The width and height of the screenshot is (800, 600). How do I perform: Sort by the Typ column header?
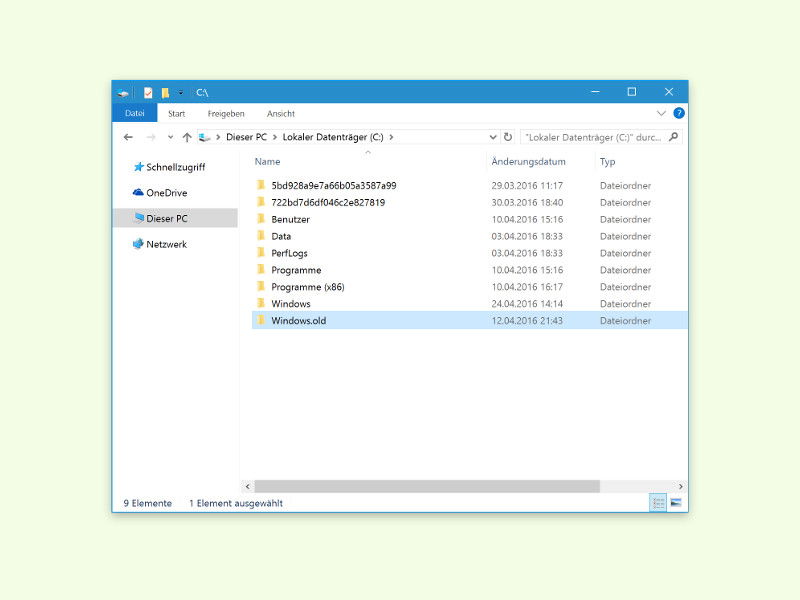click(607, 162)
